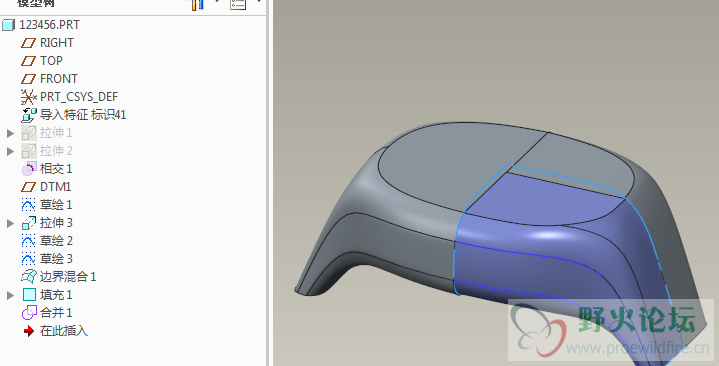Click the 导入特征 标识41 import feature icon
Viewport: 719px width, 366px height.
[x=28, y=115]
